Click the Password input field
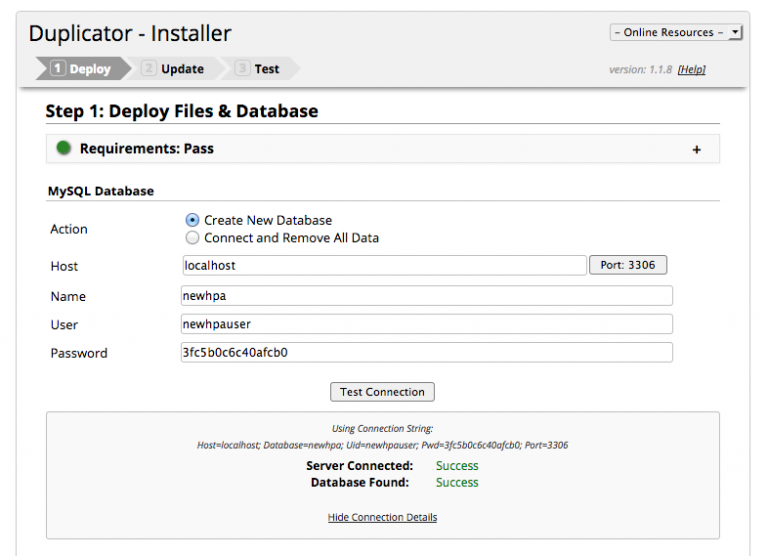This screenshot has width=768, height=556. click(x=427, y=353)
